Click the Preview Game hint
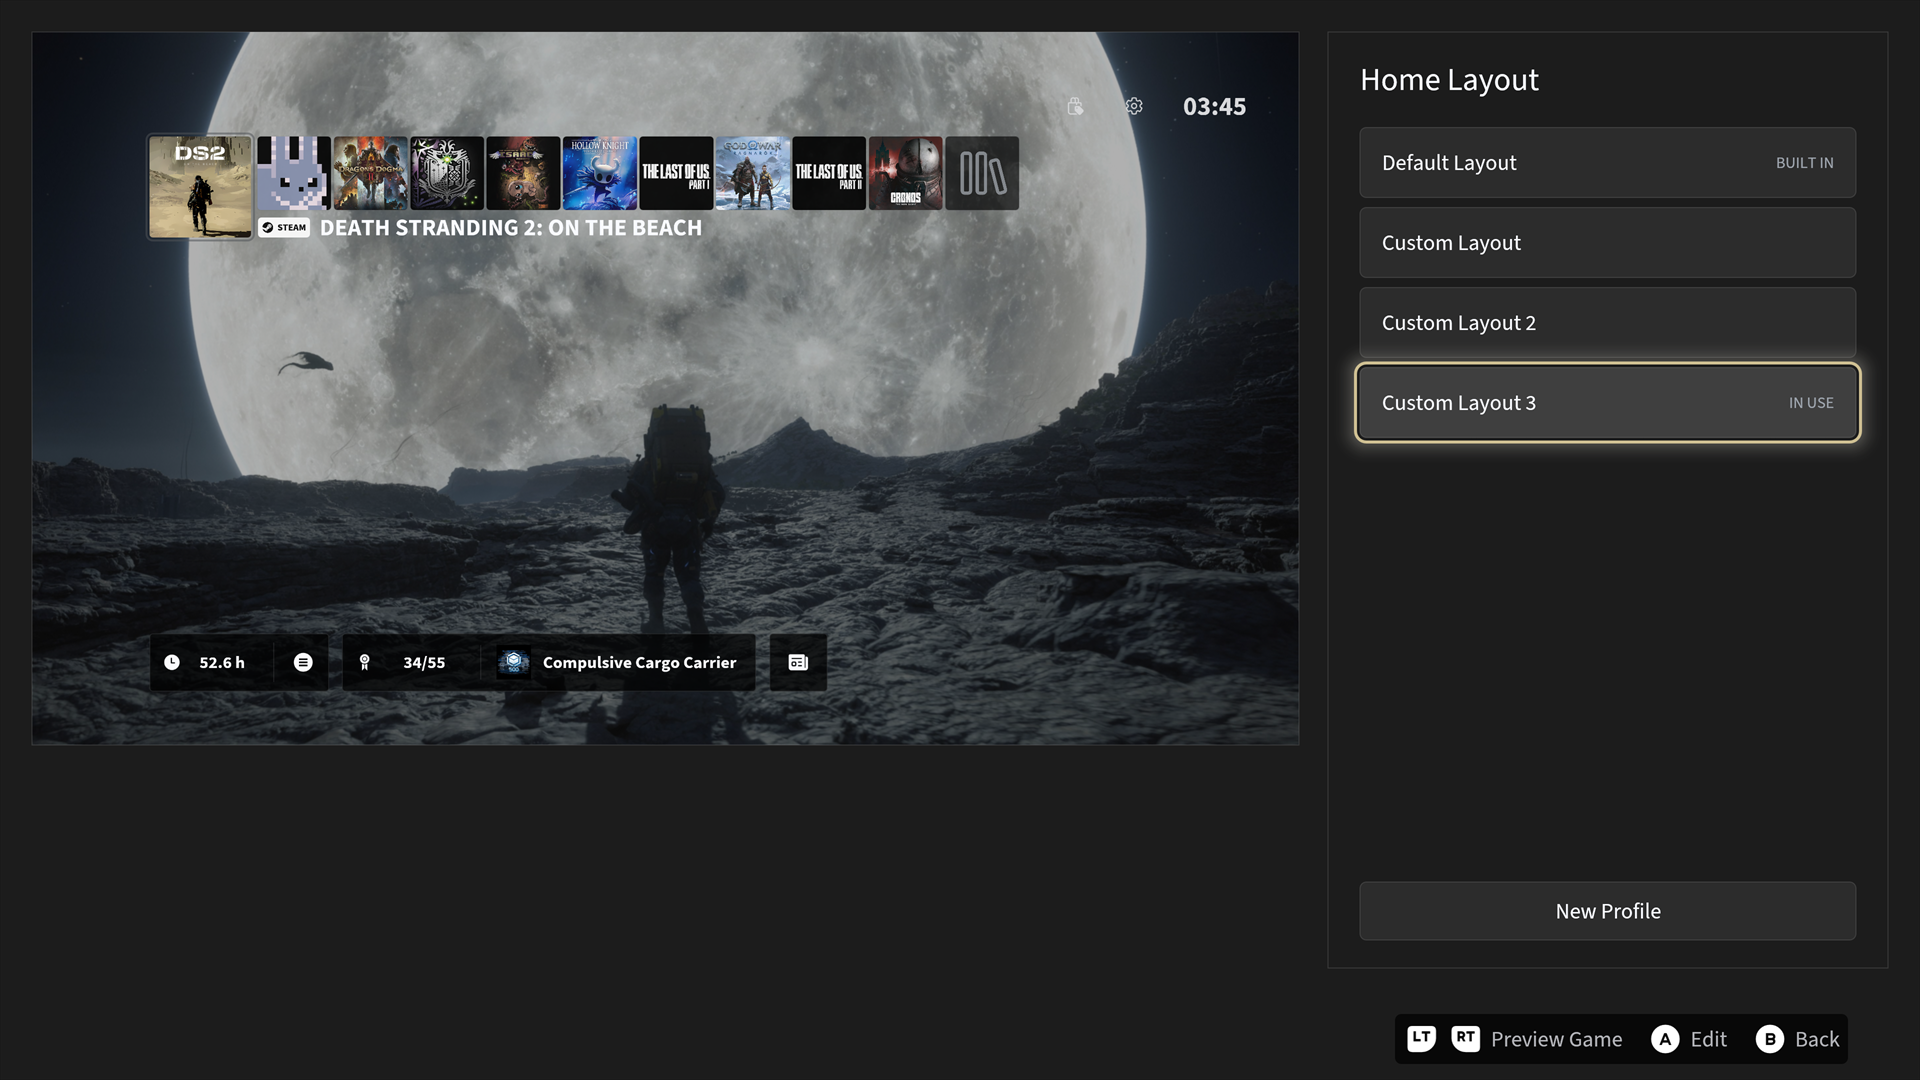Screen dimensions: 1920x1080 coord(1556,1039)
